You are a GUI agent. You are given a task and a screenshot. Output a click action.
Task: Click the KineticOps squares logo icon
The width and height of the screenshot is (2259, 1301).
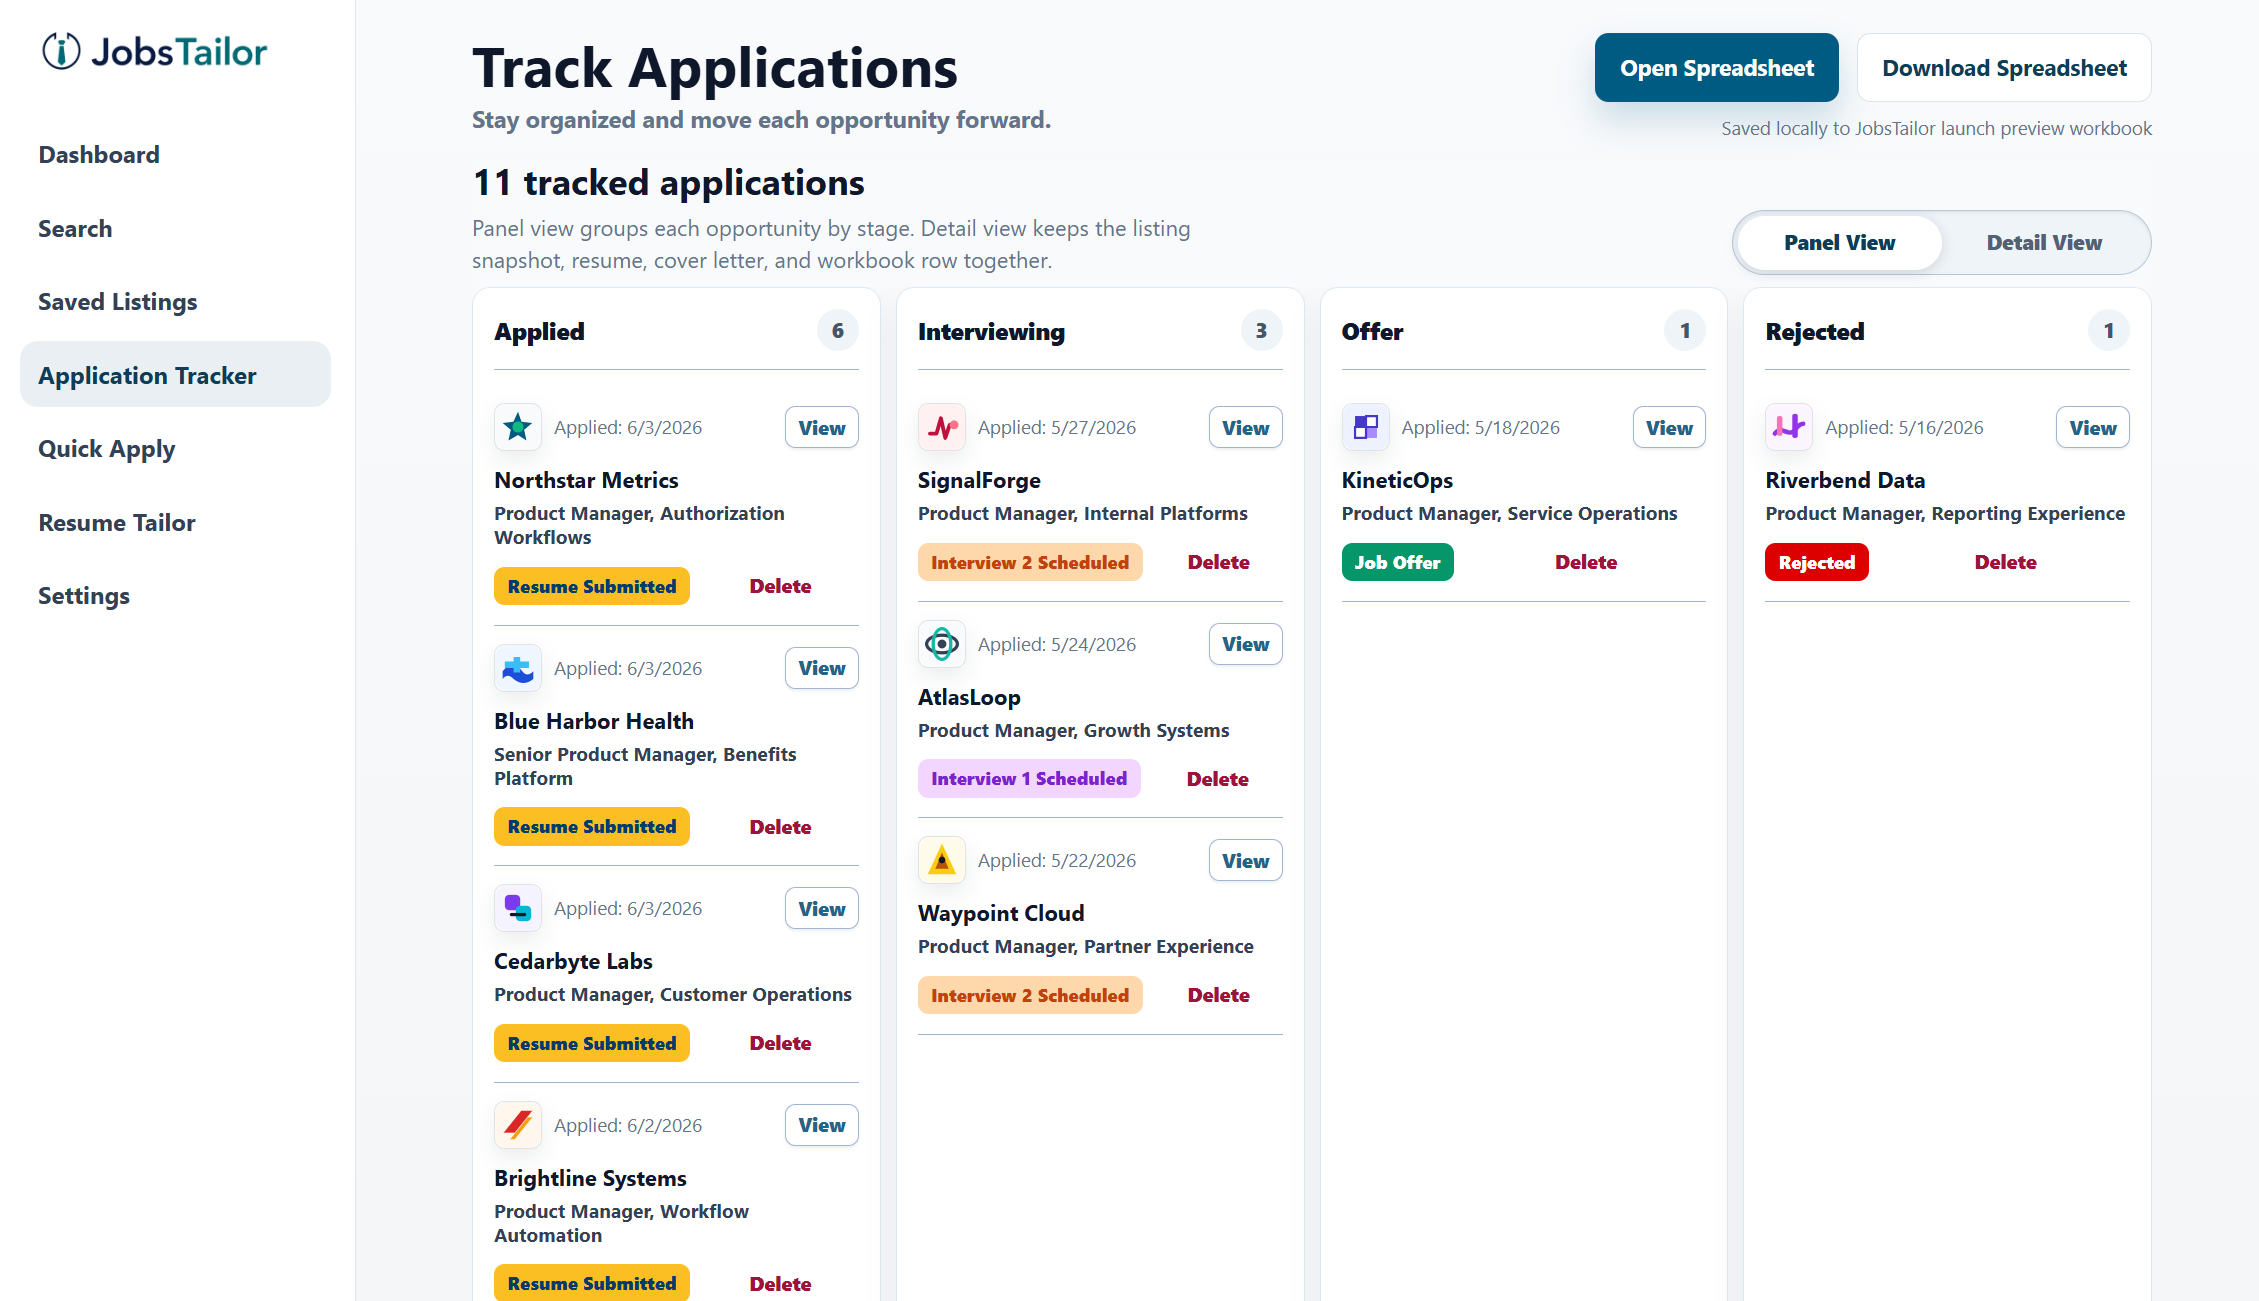pyautogui.click(x=1366, y=427)
